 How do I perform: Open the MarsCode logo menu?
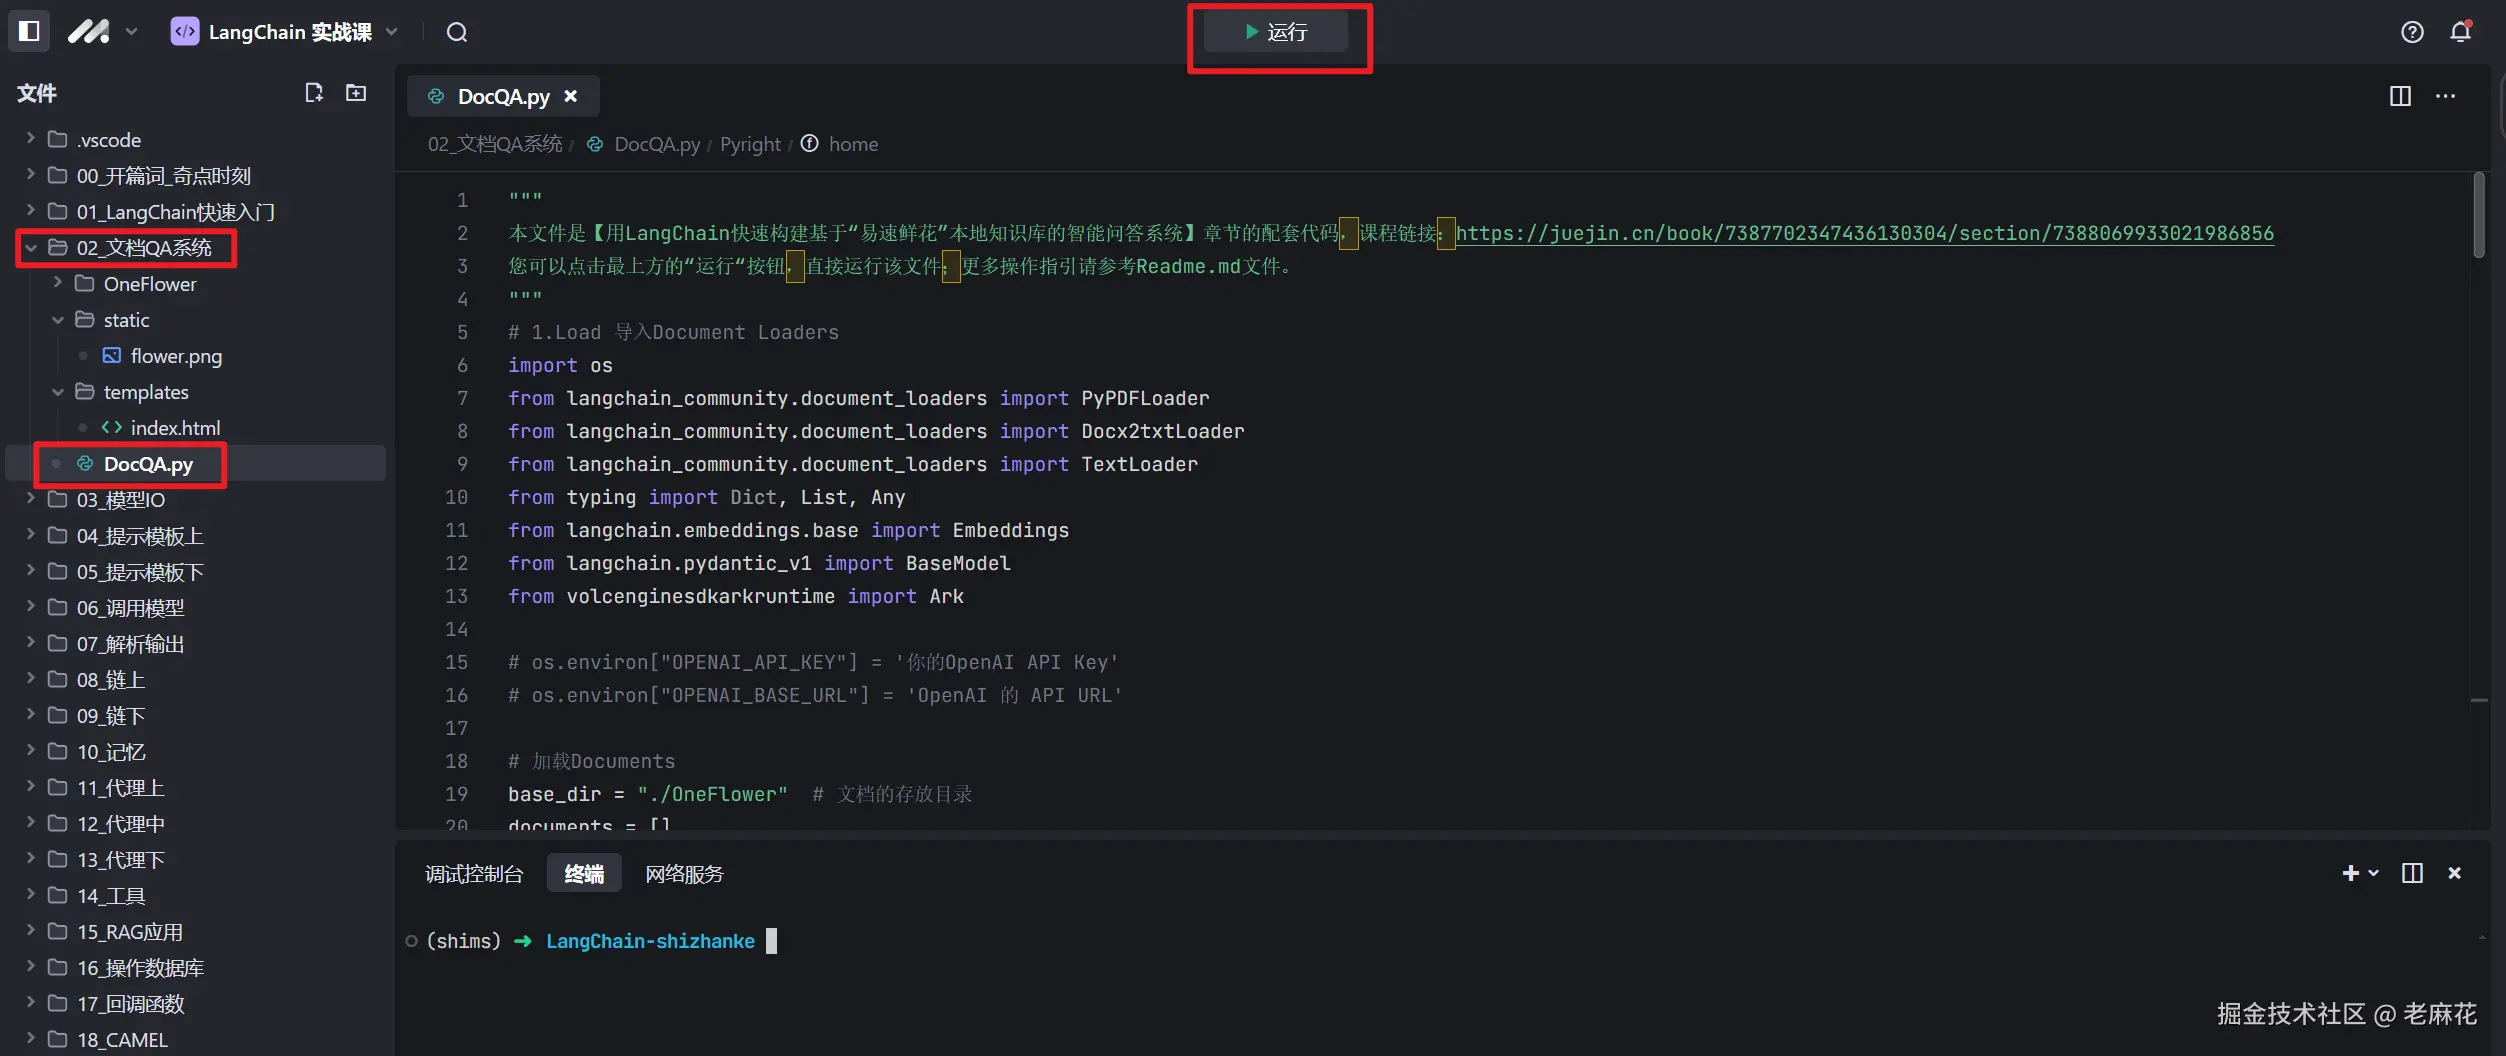[89, 32]
